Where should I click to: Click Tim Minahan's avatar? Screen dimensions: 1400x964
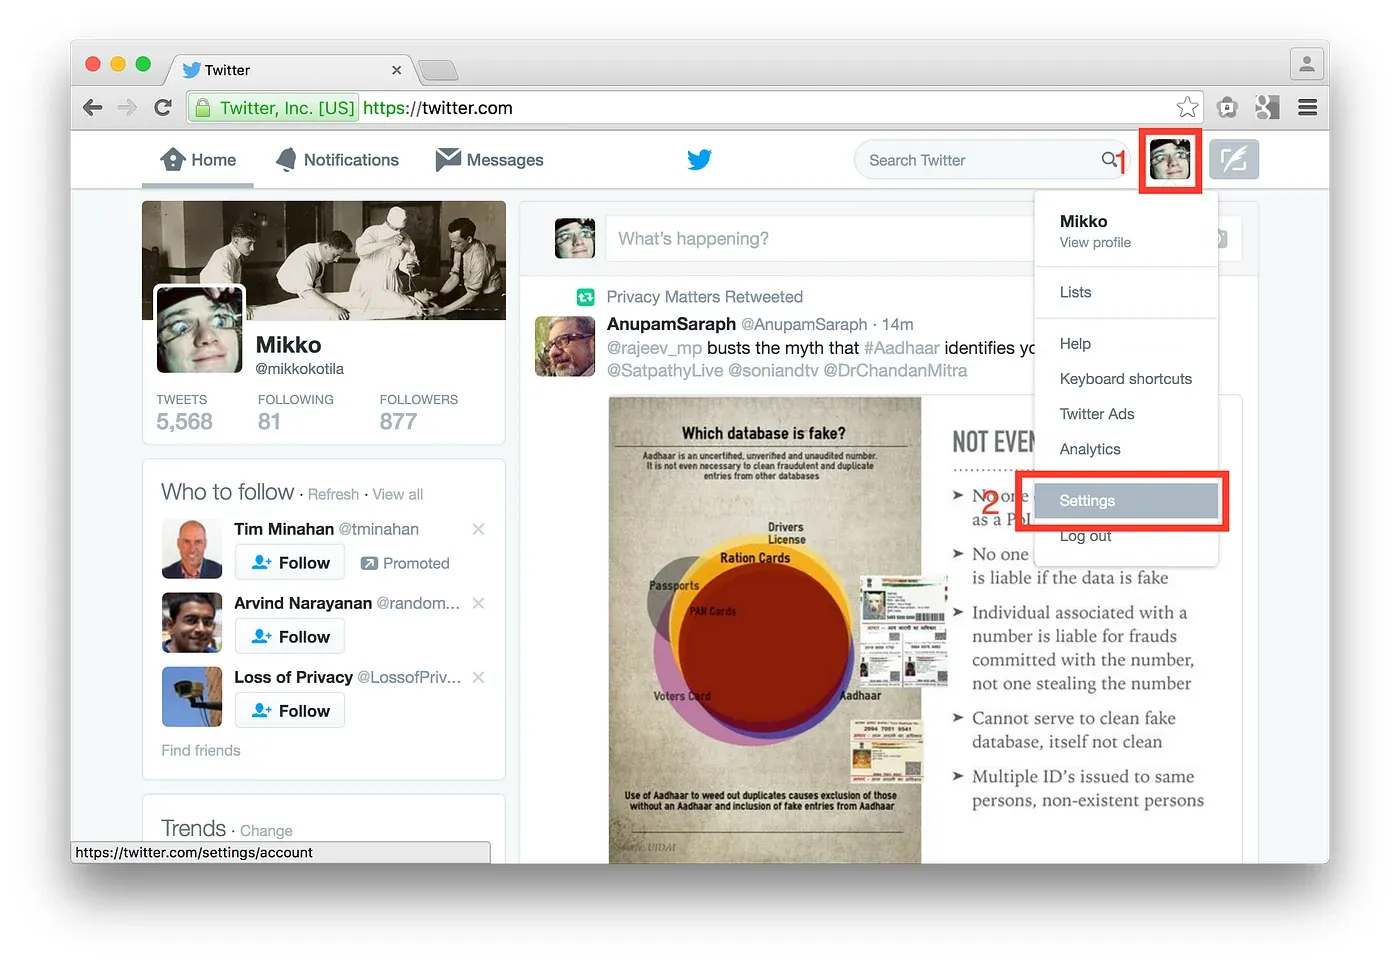coord(192,549)
